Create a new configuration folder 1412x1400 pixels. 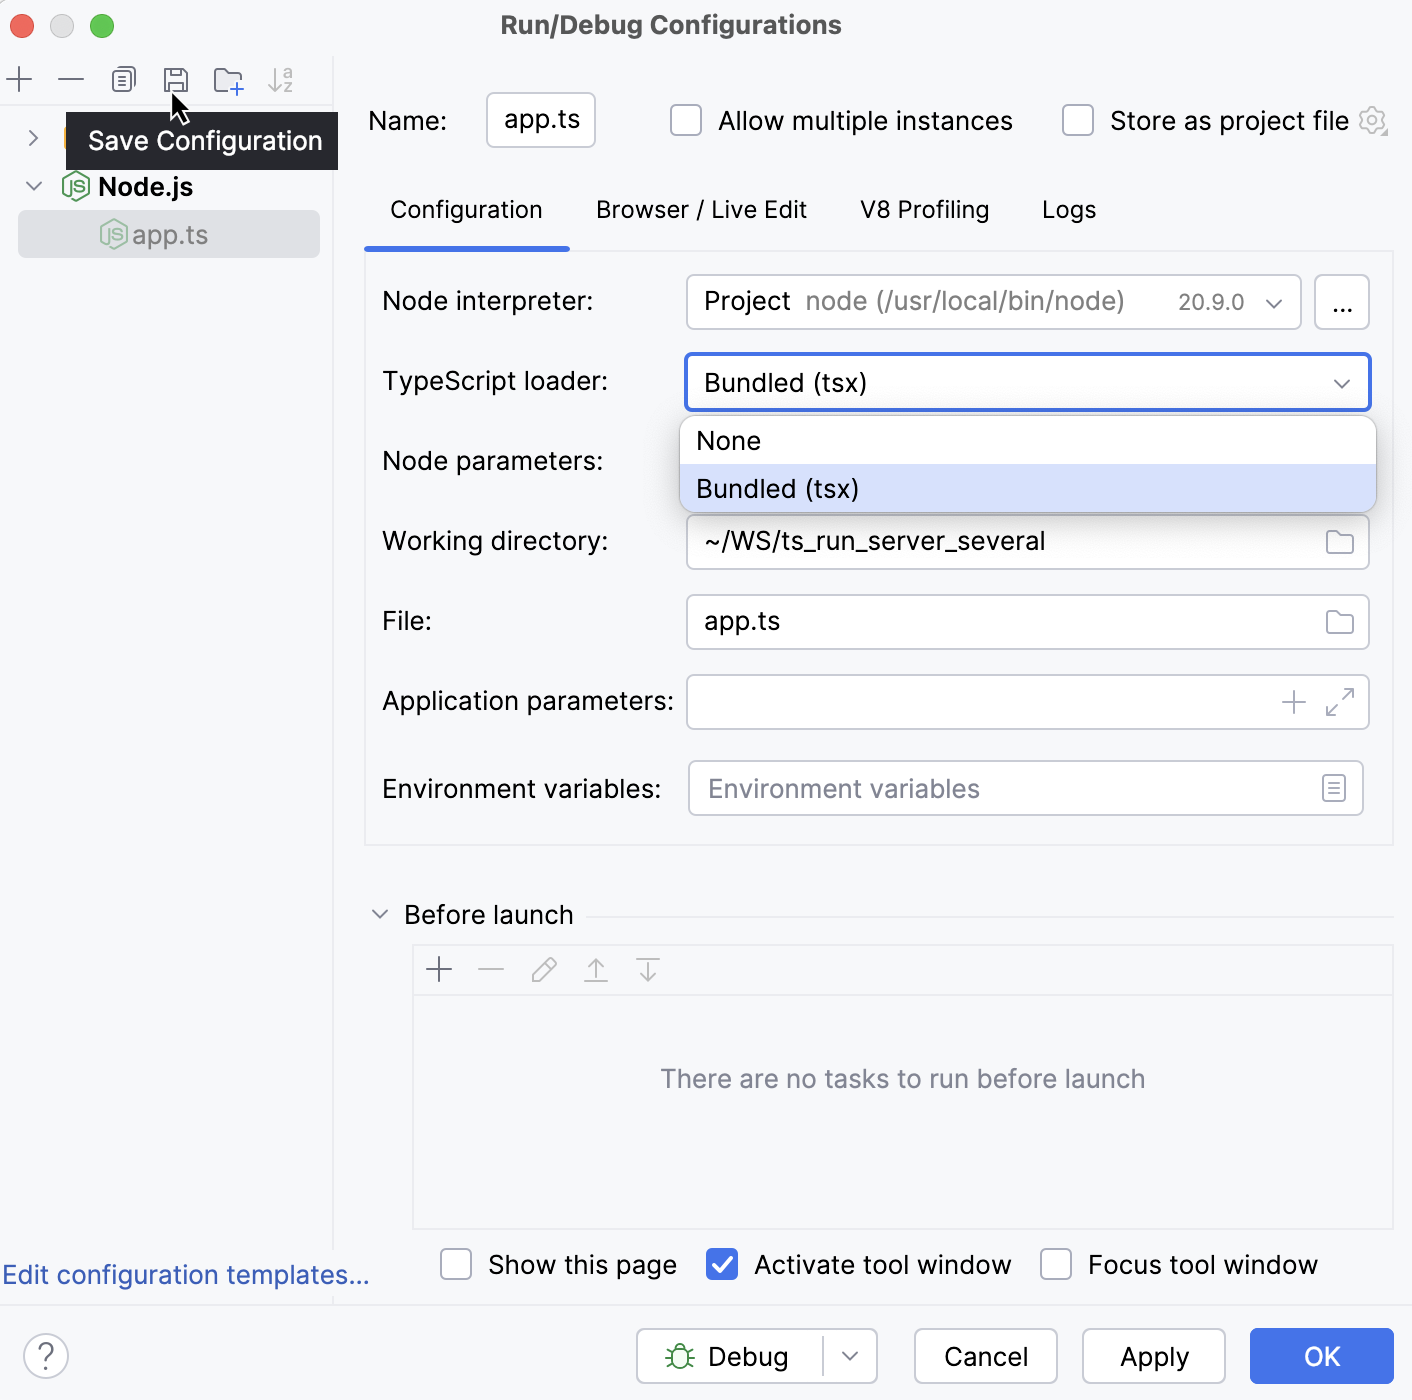coord(229,79)
